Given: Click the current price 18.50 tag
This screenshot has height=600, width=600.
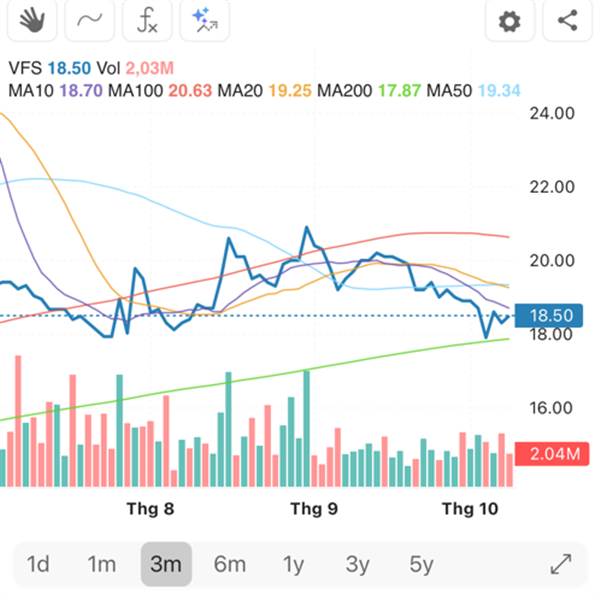Looking at the screenshot, I should coord(549,316).
